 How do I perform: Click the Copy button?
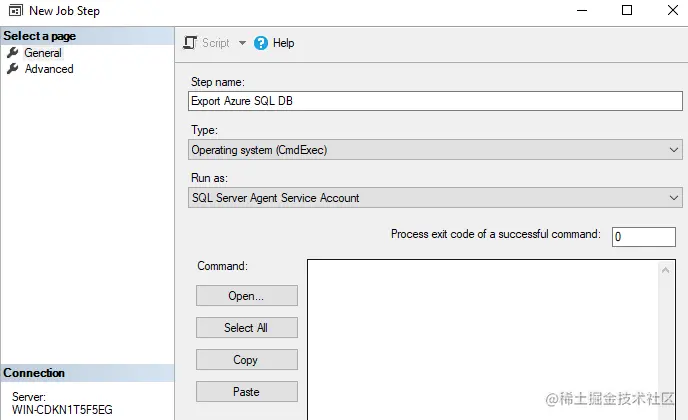click(247, 360)
